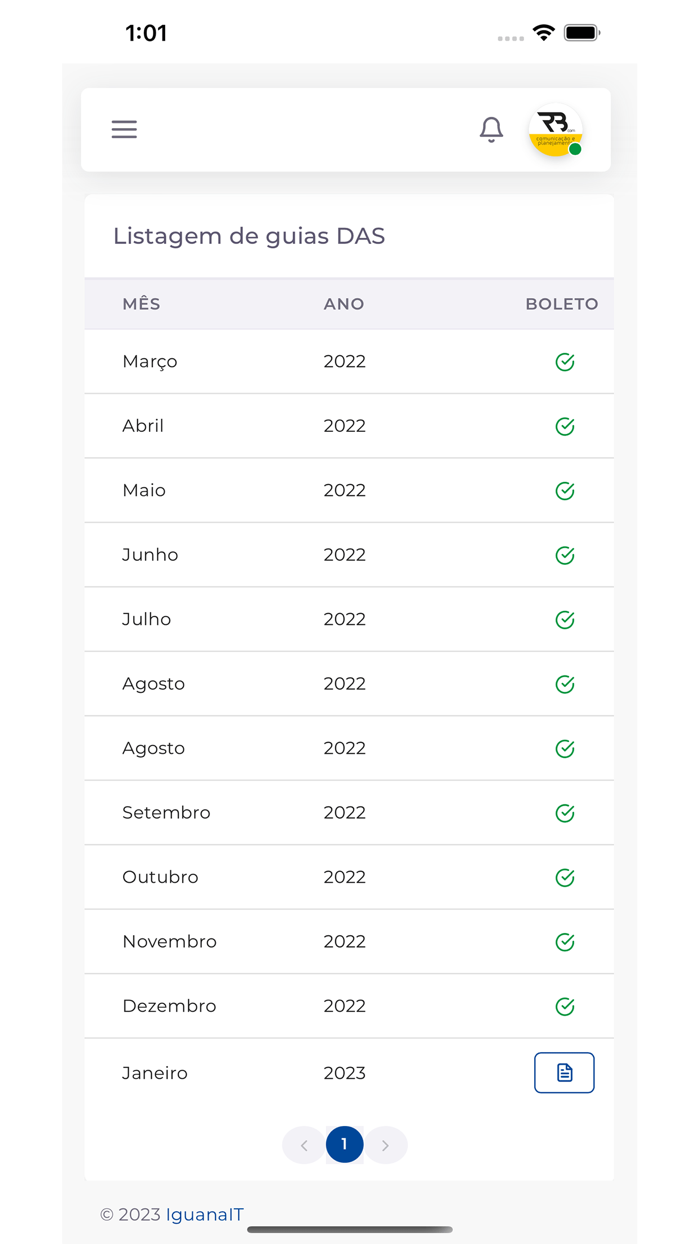
Task: Open the hamburger navigation menu
Action: click(124, 130)
